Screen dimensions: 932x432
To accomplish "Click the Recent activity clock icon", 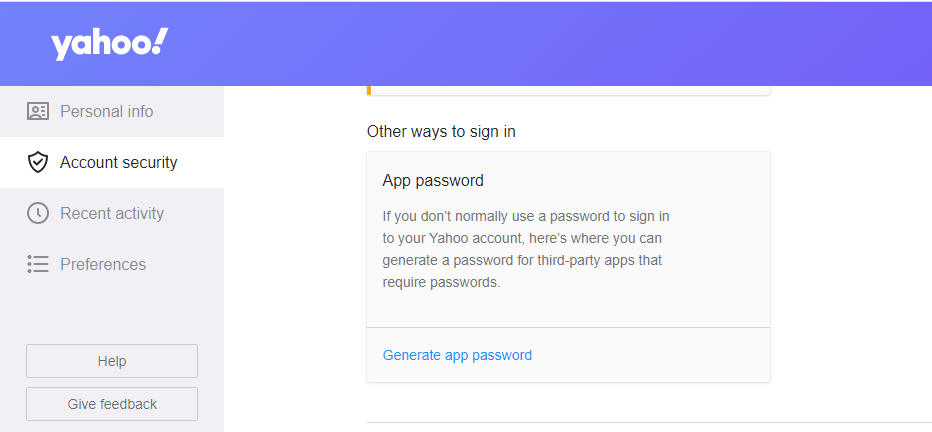I will (38, 213).
